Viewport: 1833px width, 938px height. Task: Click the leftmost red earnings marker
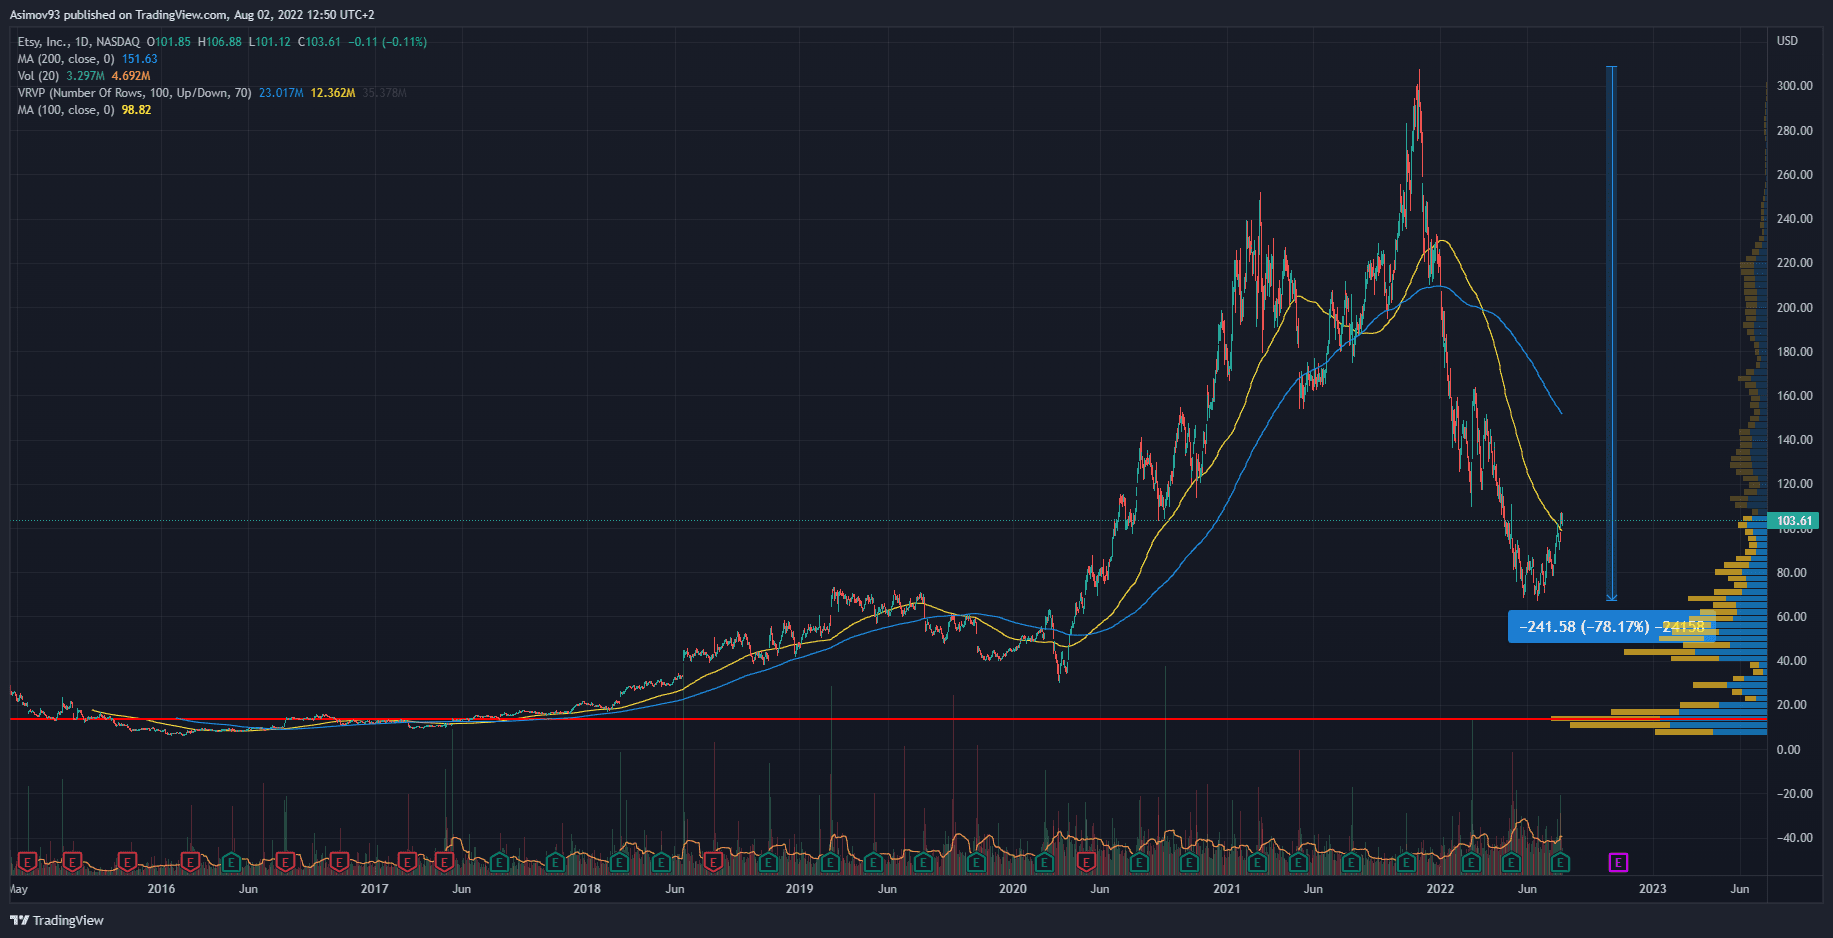click(x=27, y=861)
